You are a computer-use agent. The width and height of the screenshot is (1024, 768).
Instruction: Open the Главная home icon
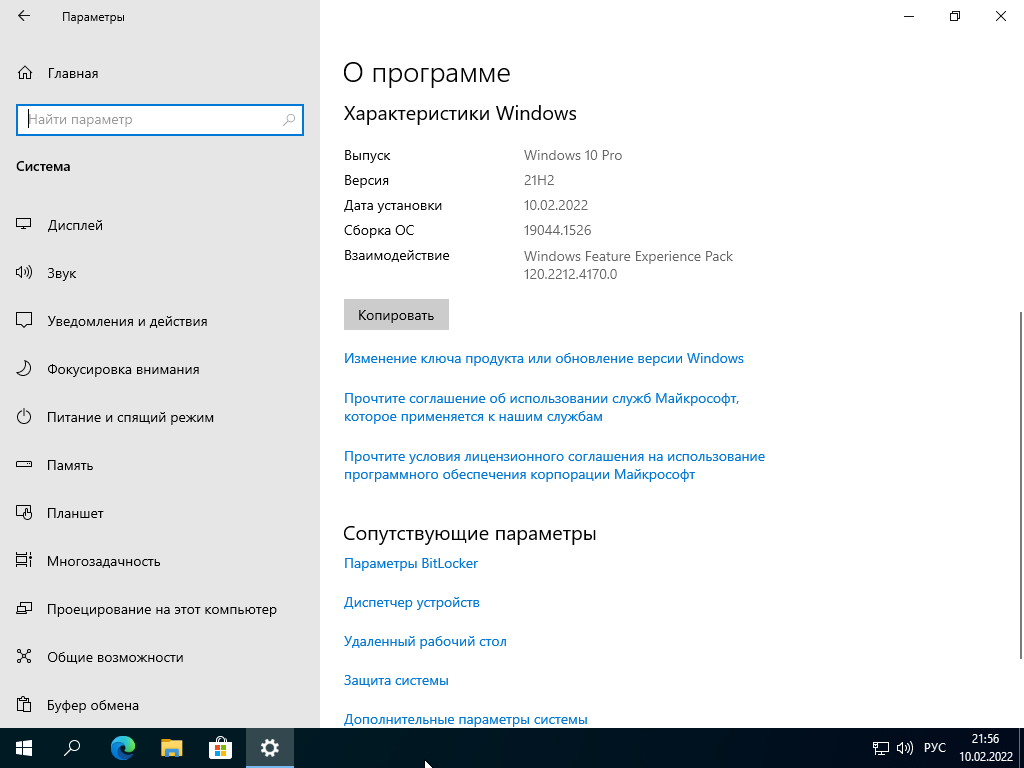click(x=25, y=73)
